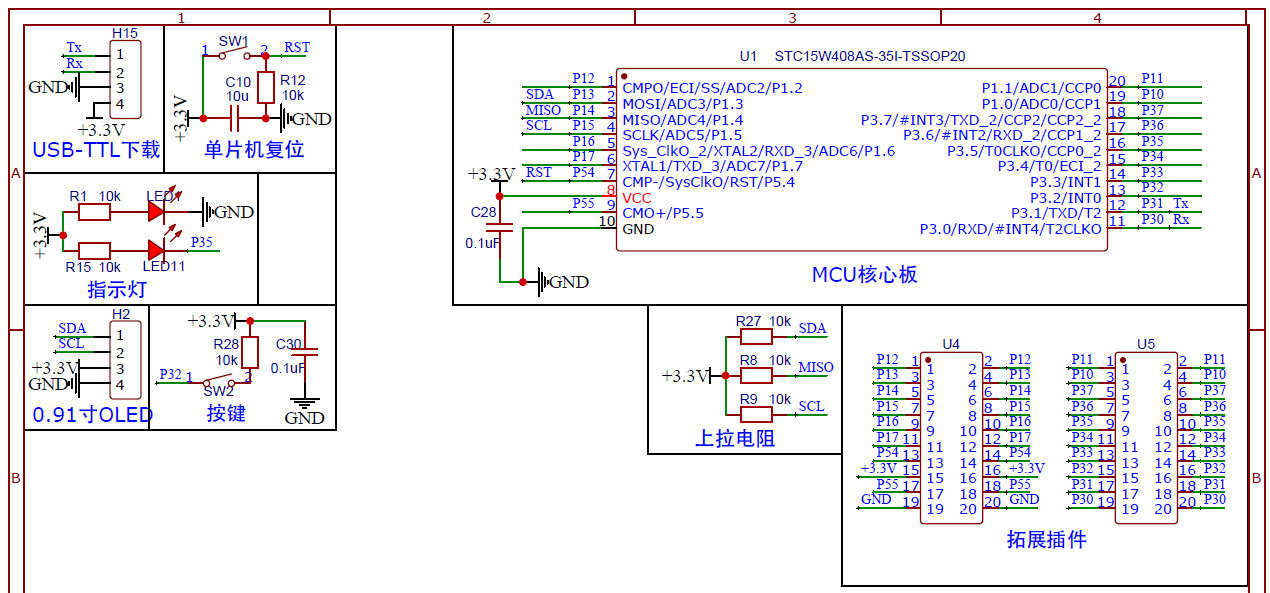
Task: Click the SDA net label after R27
Action: click(813, 328)
